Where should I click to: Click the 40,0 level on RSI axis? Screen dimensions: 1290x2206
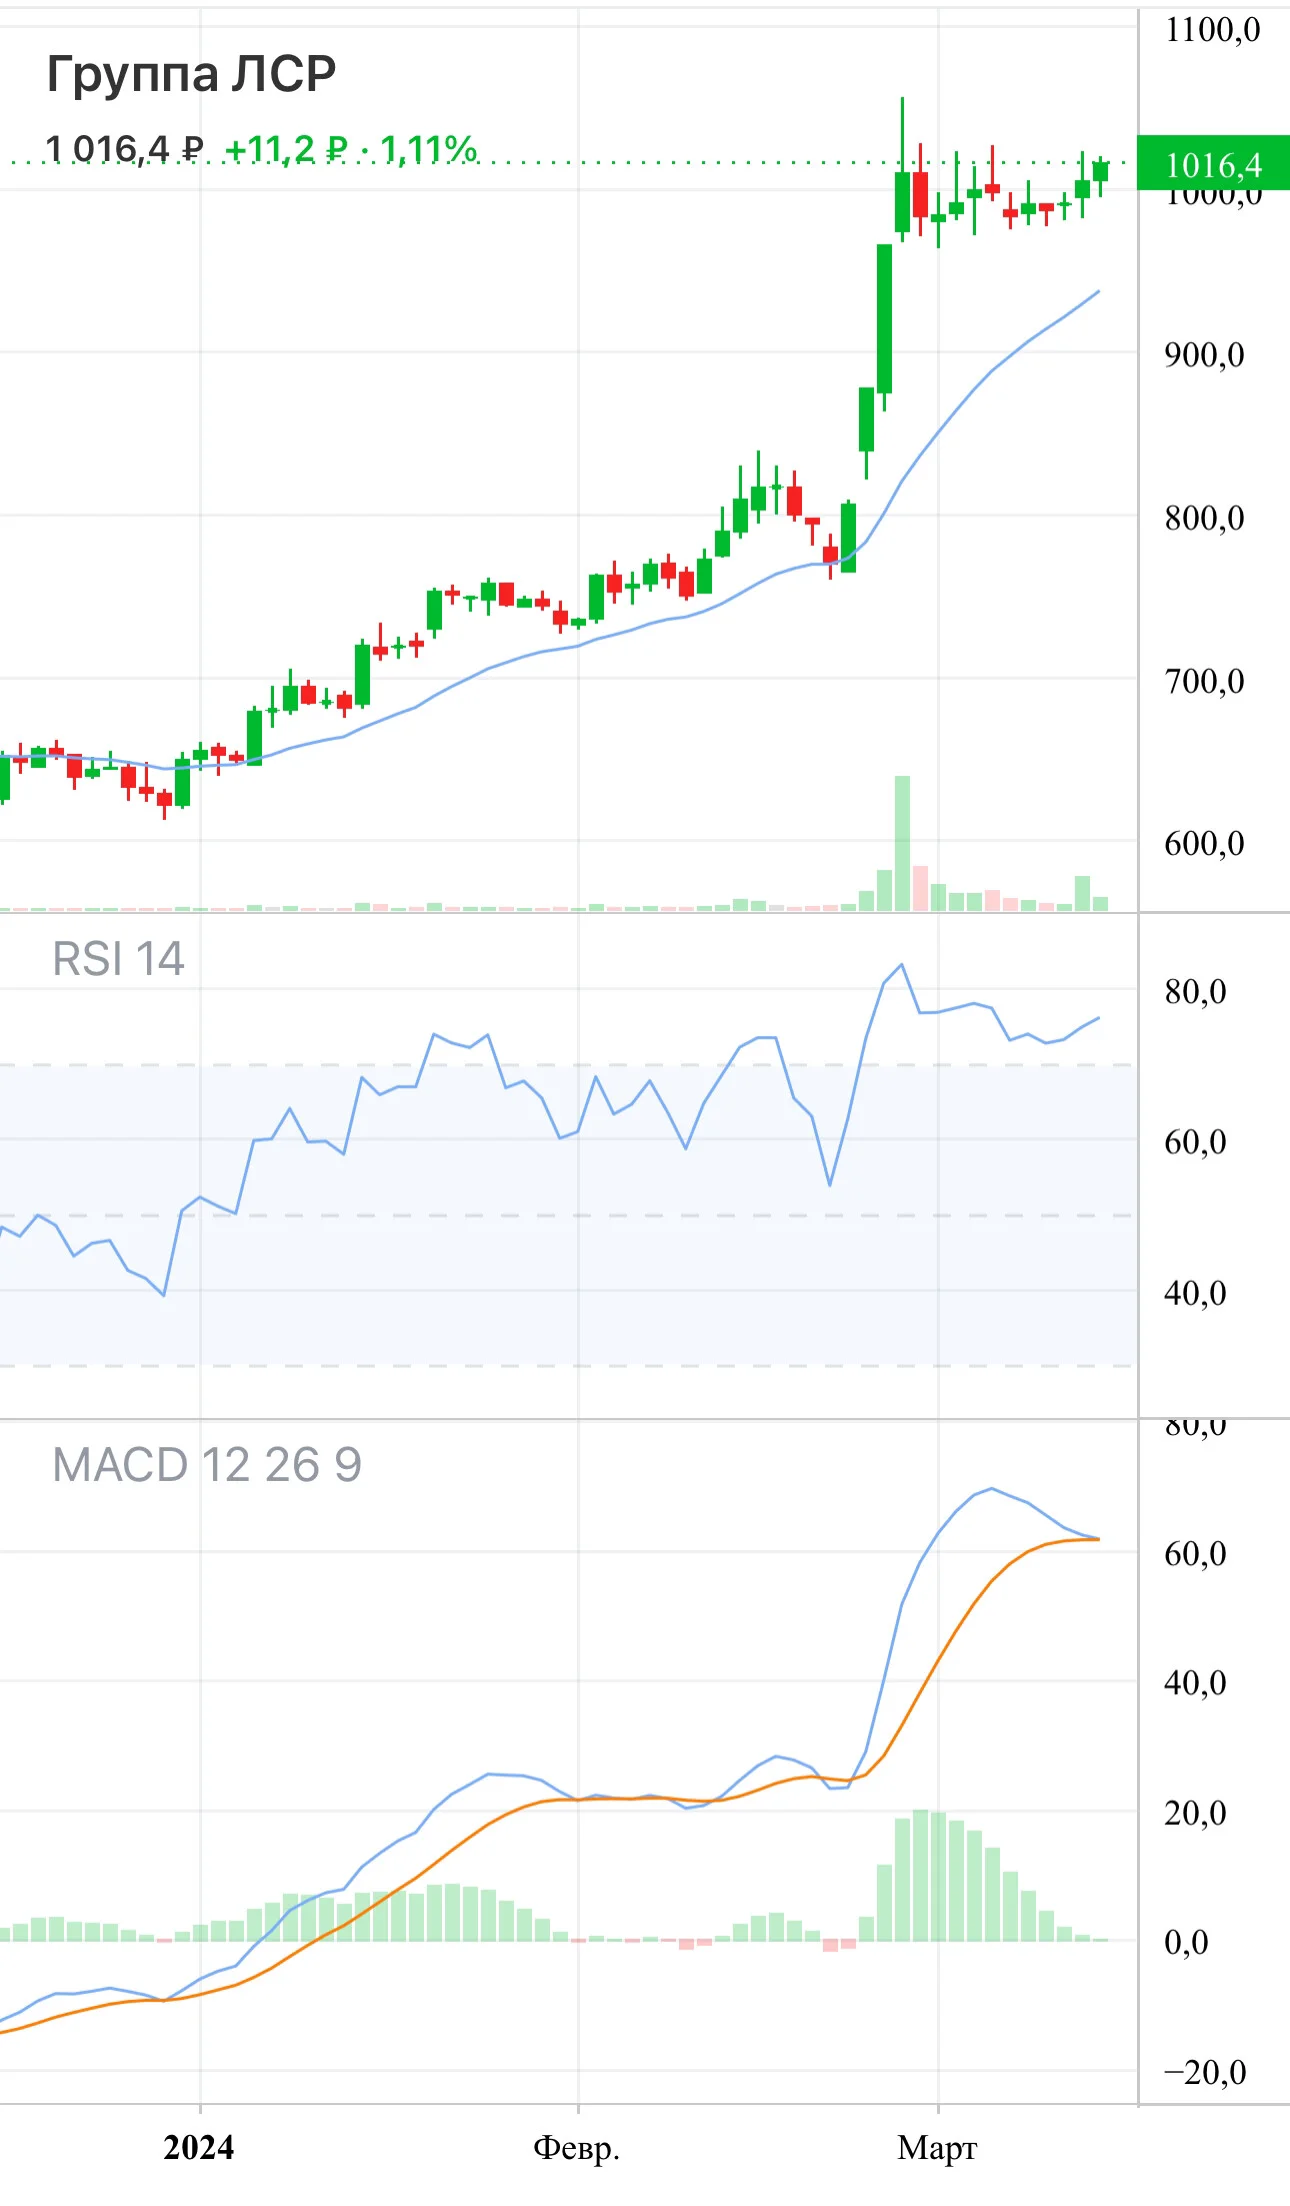[1195, 1293]
